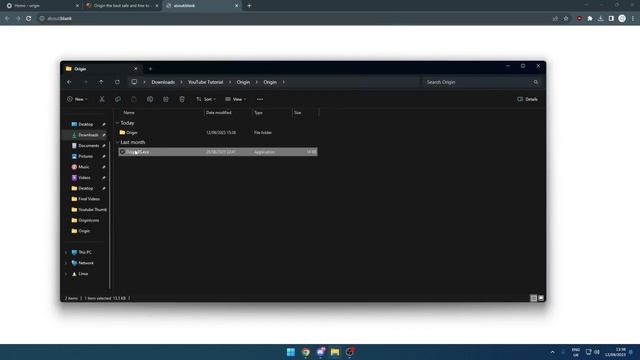The height and width of the screenshot is (360, 640).
Task: Click the This PC monitor icon in address bar
Action: pyautogui.click(x=134, y=82)
